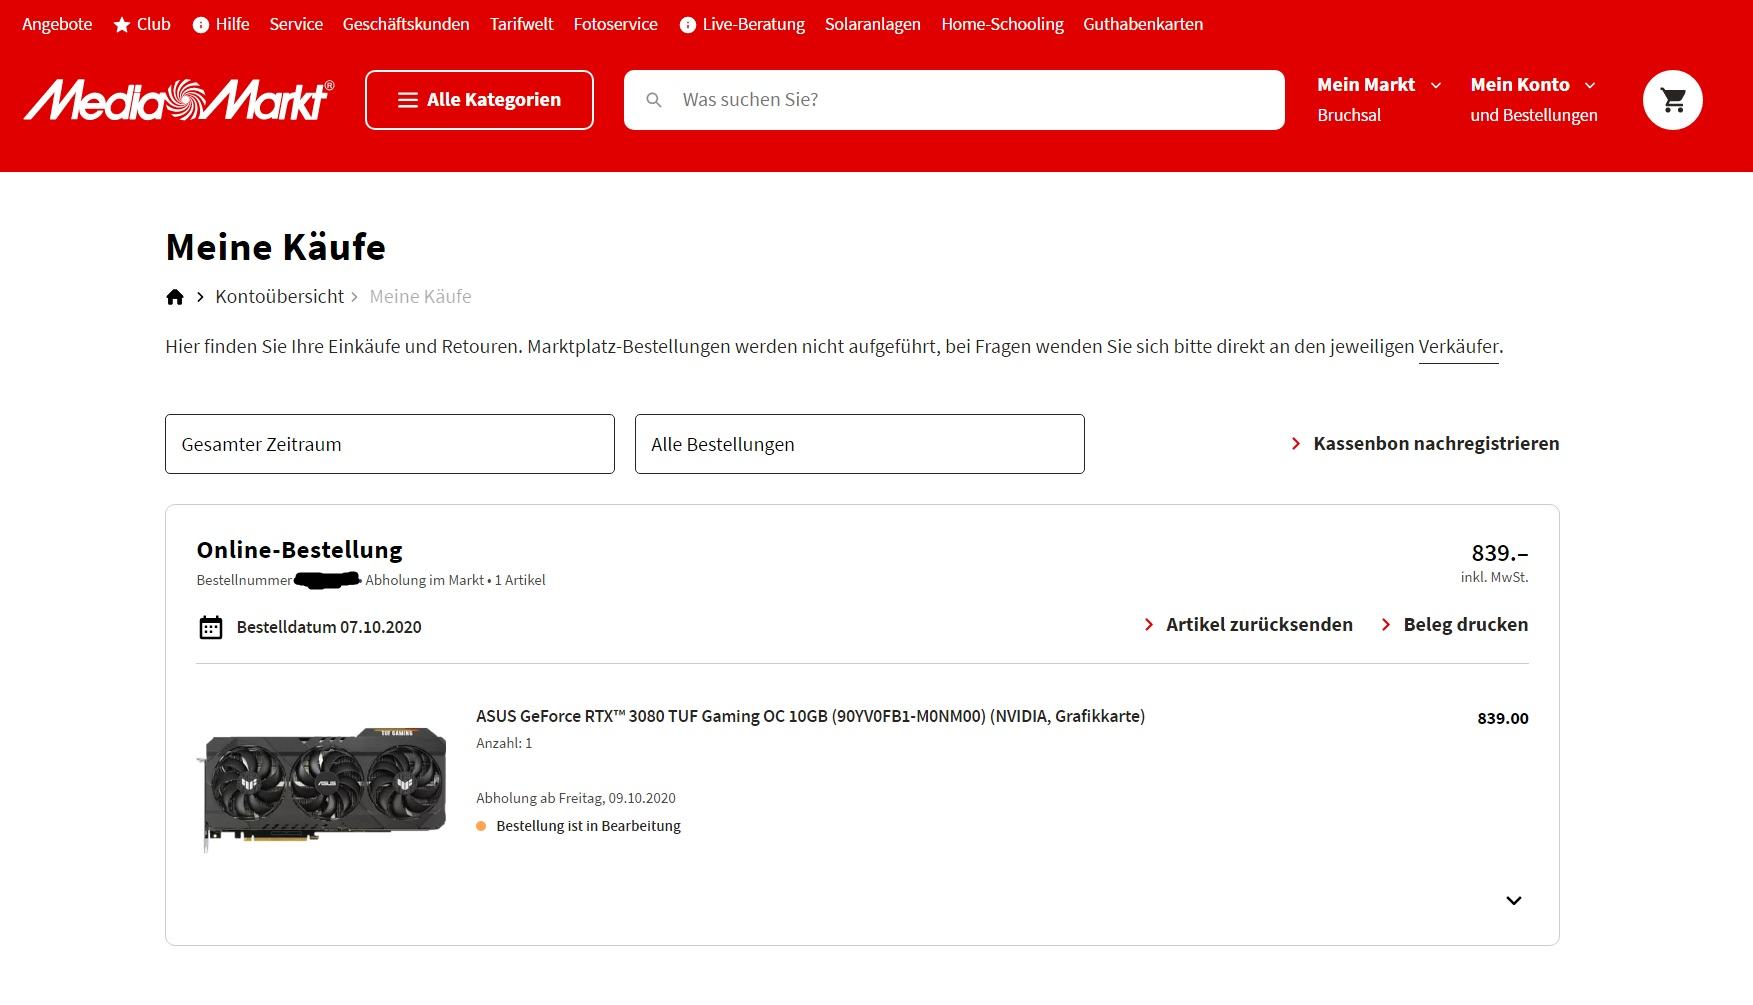Click the Bruchsal store name

coord(1349,115)
